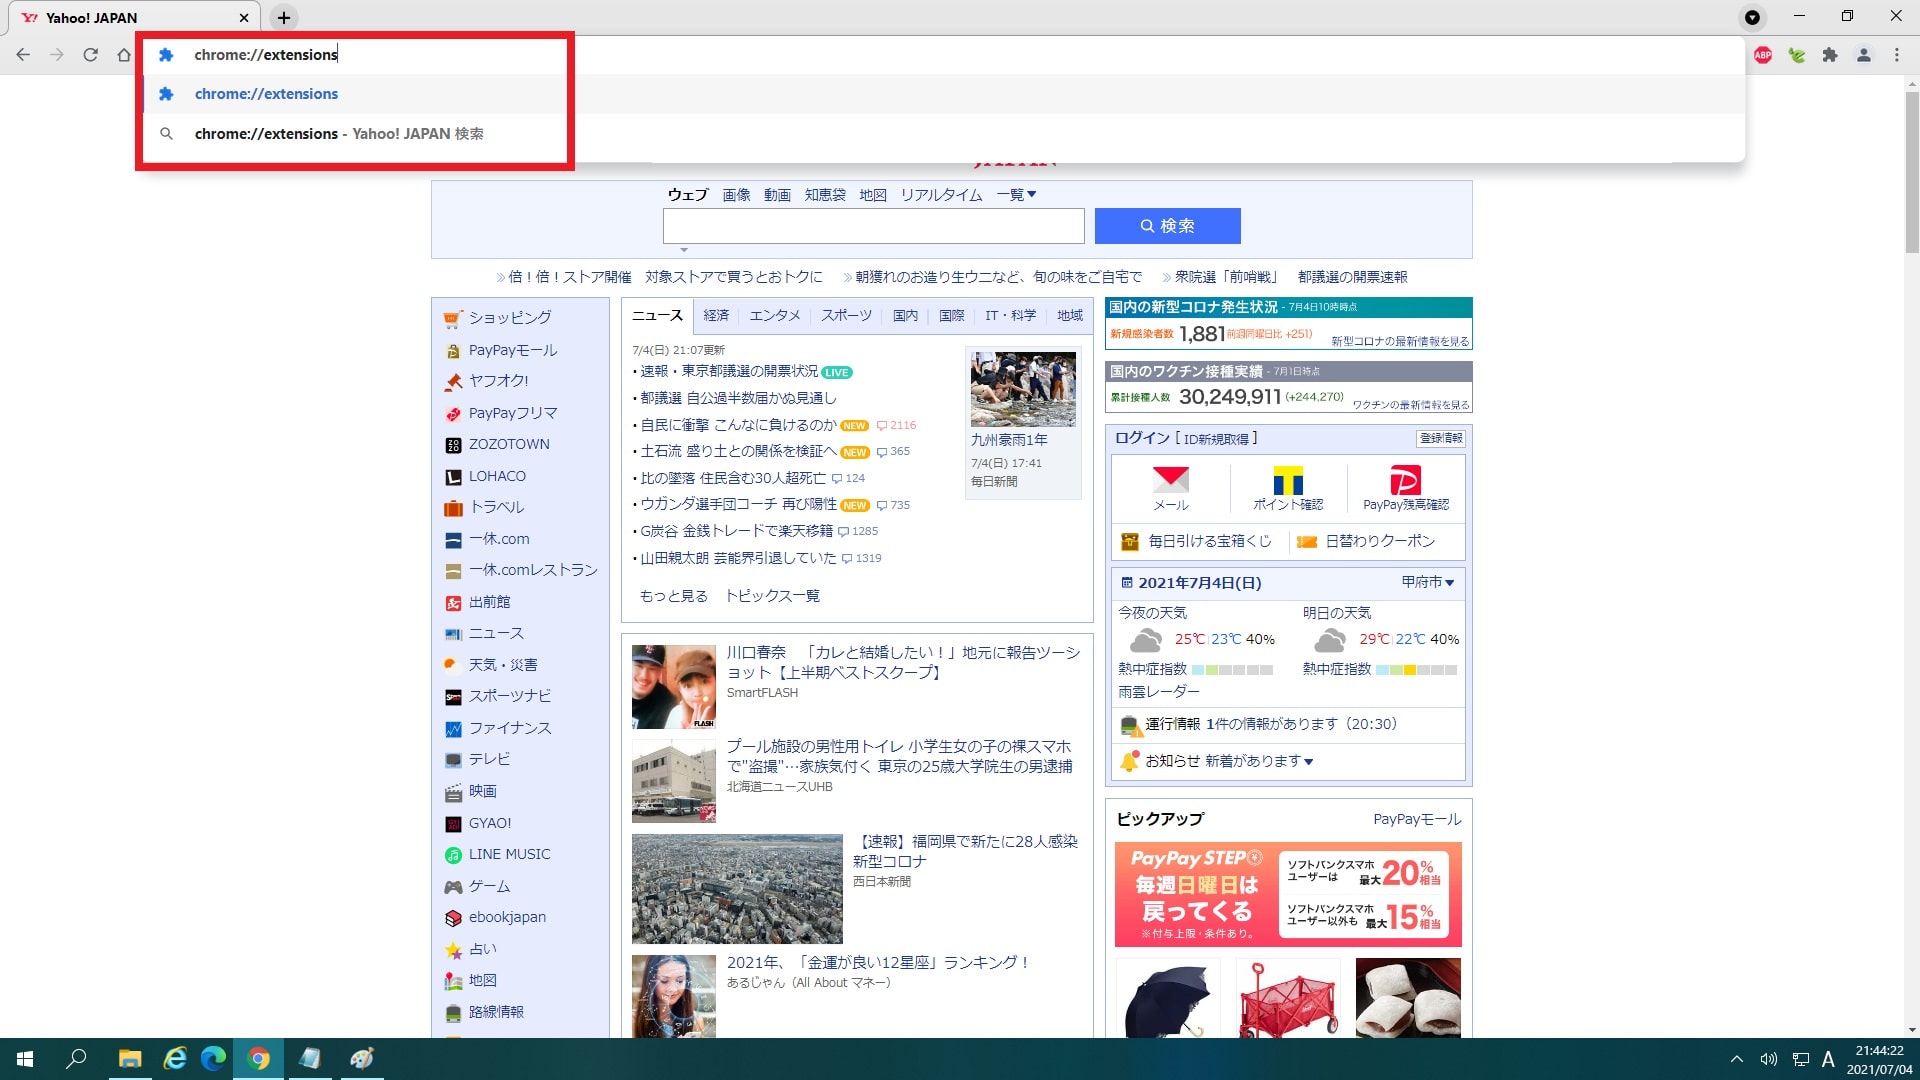1920x1080 pixels.
Task: Open the volume icon in system tray
Action: point(1768,1059)
